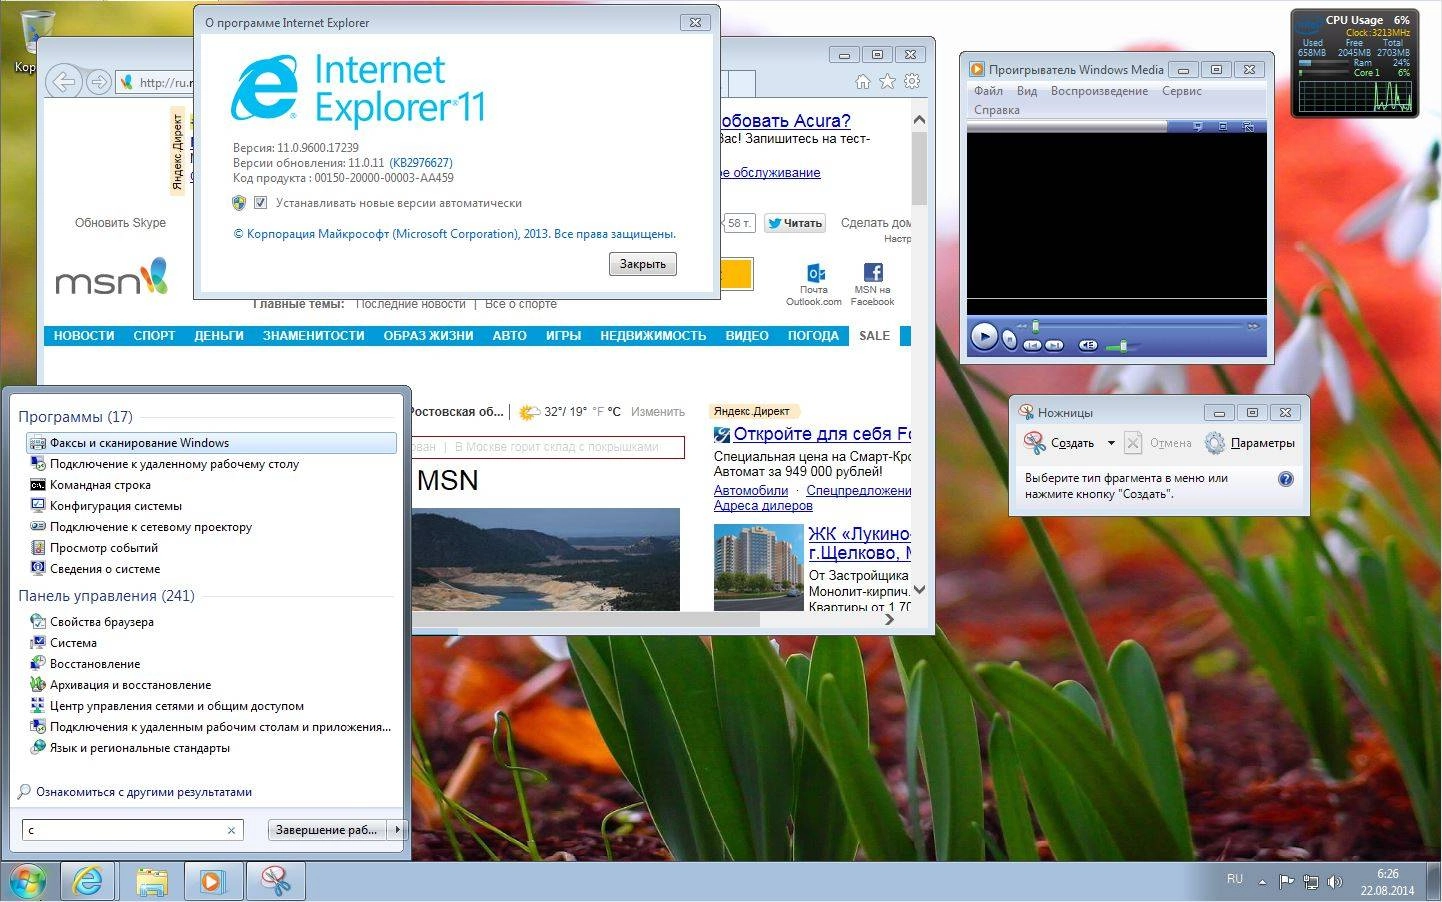
Task: Start playback in Windows Media Player
Action: [984, 337]
